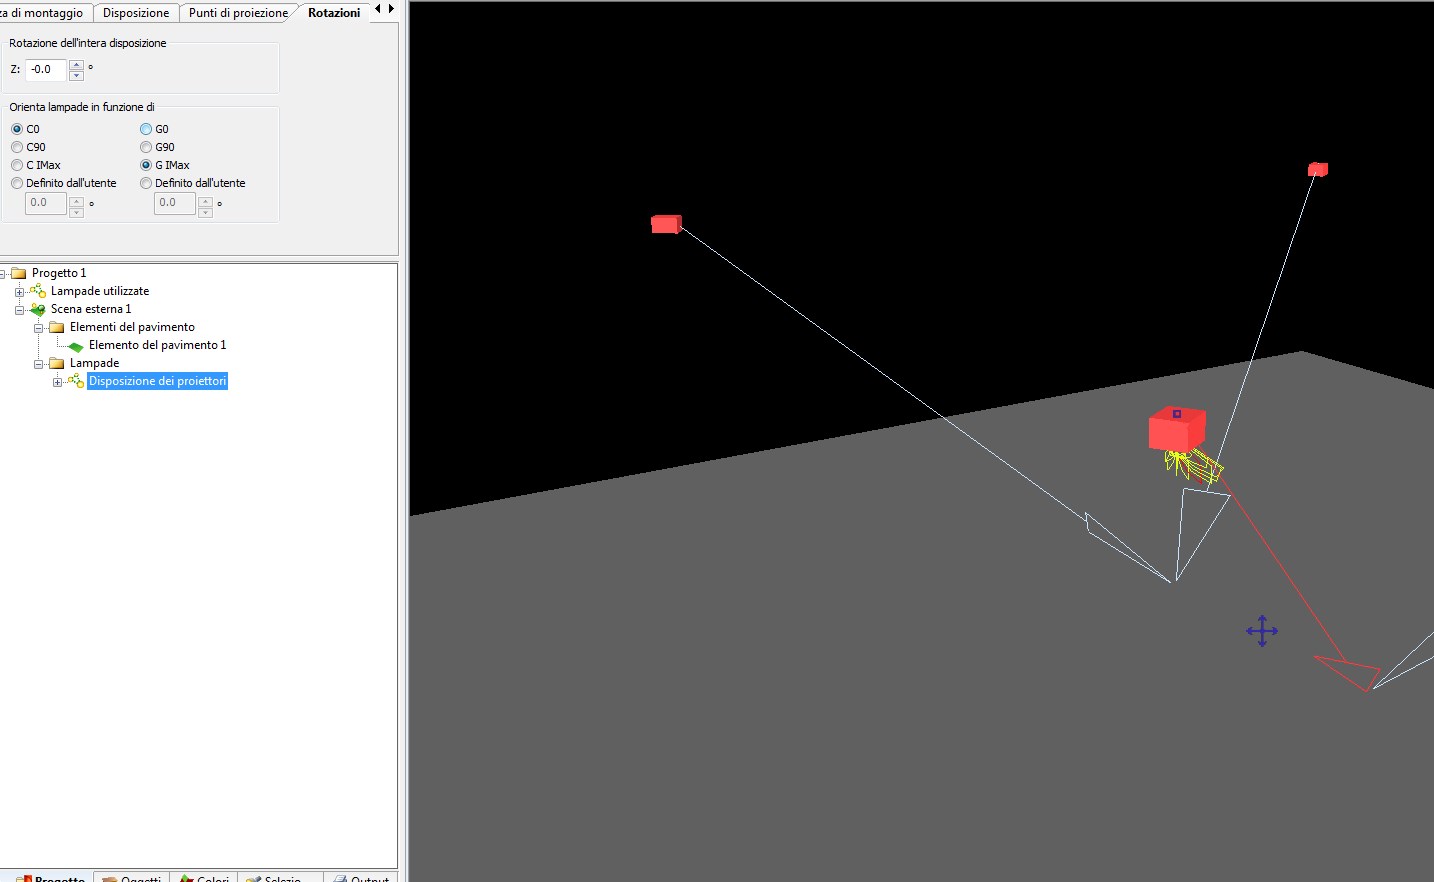Open the Disposizione tab
The image size is (1434, 882).
click(x=136, y=13)
